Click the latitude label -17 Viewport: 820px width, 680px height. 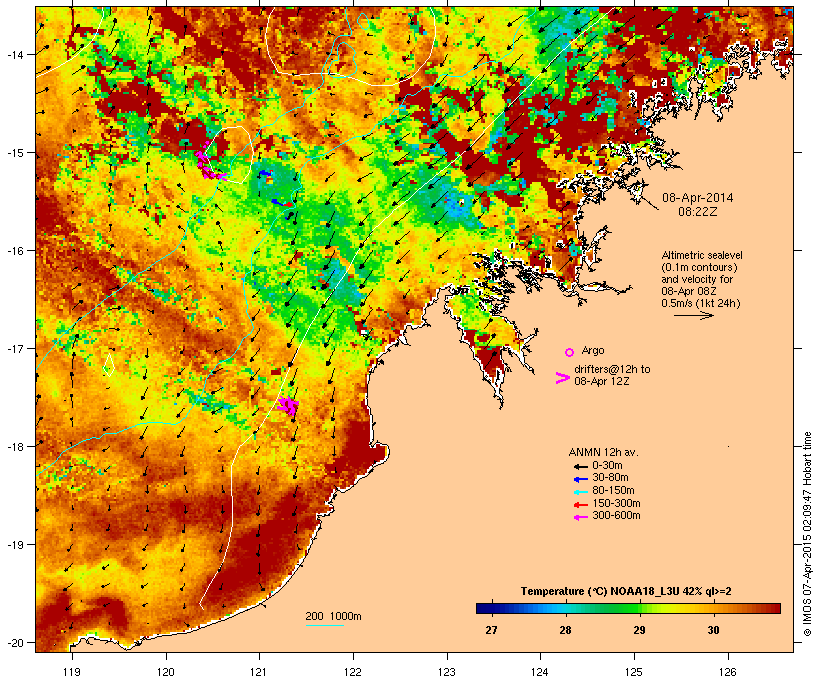[x=16, y=348]
